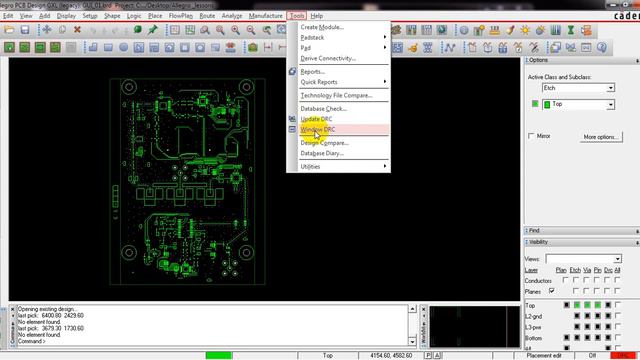Screen dimensions: 640x360
Task: Click the Etch column header link
Action: point(575,270)
